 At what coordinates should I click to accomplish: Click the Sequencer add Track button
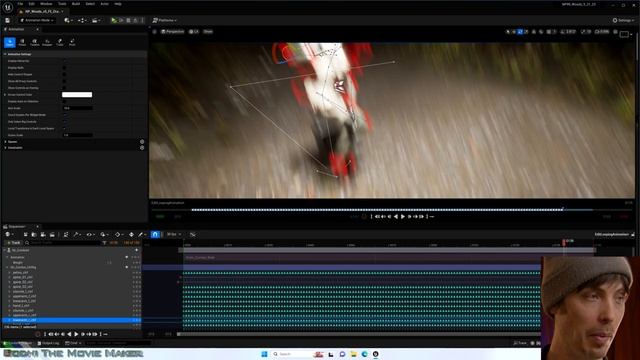click(13, 243)
